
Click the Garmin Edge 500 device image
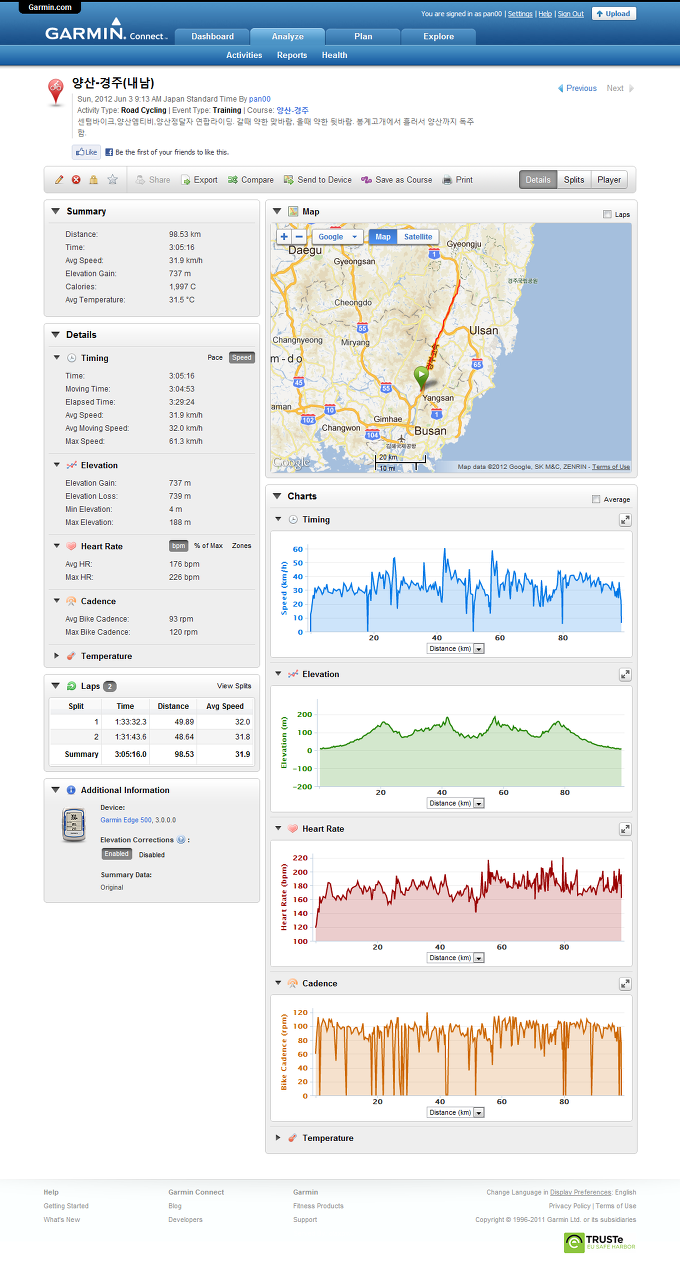(x=75, y=826)
